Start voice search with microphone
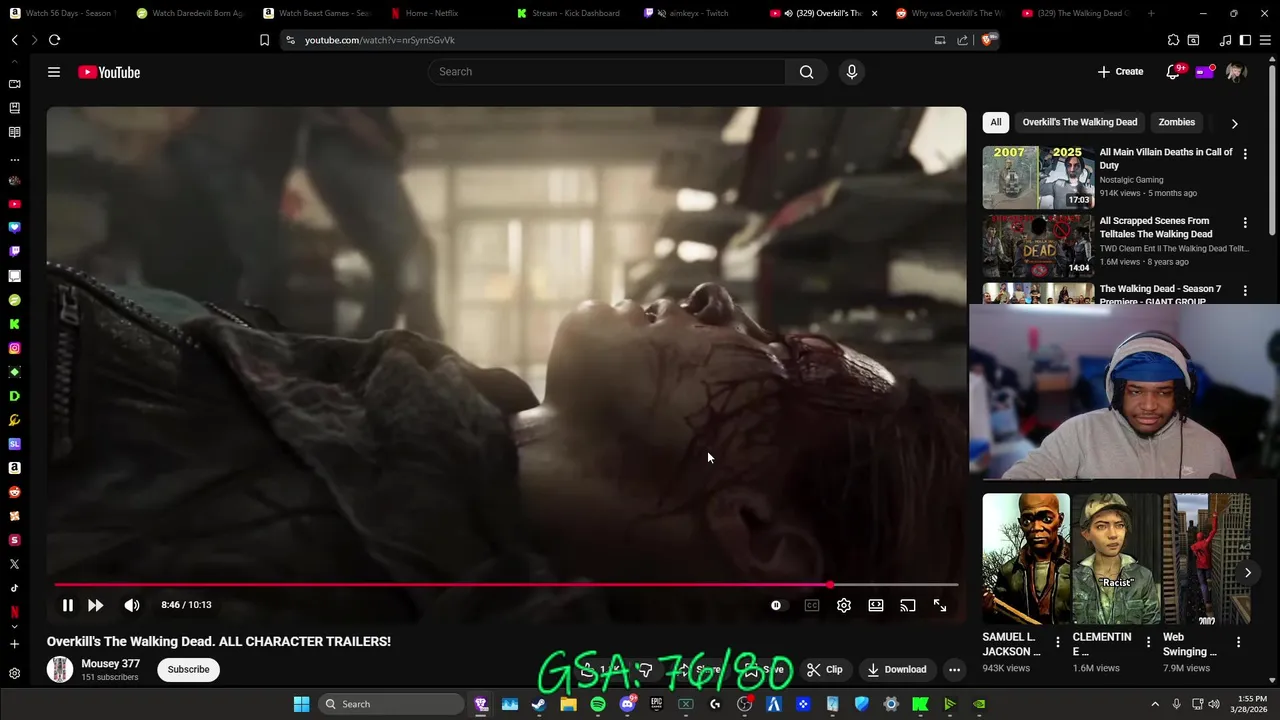The height and width of the screenshot is (720, 1280). [x=852, y=72]
